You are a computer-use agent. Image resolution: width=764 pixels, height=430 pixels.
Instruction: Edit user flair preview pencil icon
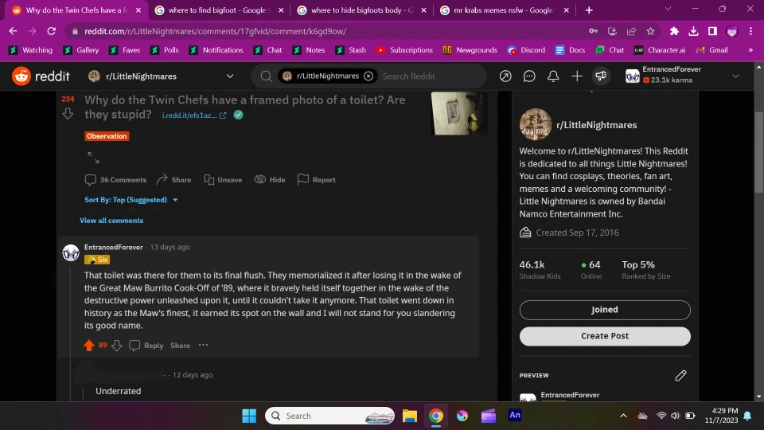pyautogui.click(x=681, y=375)
